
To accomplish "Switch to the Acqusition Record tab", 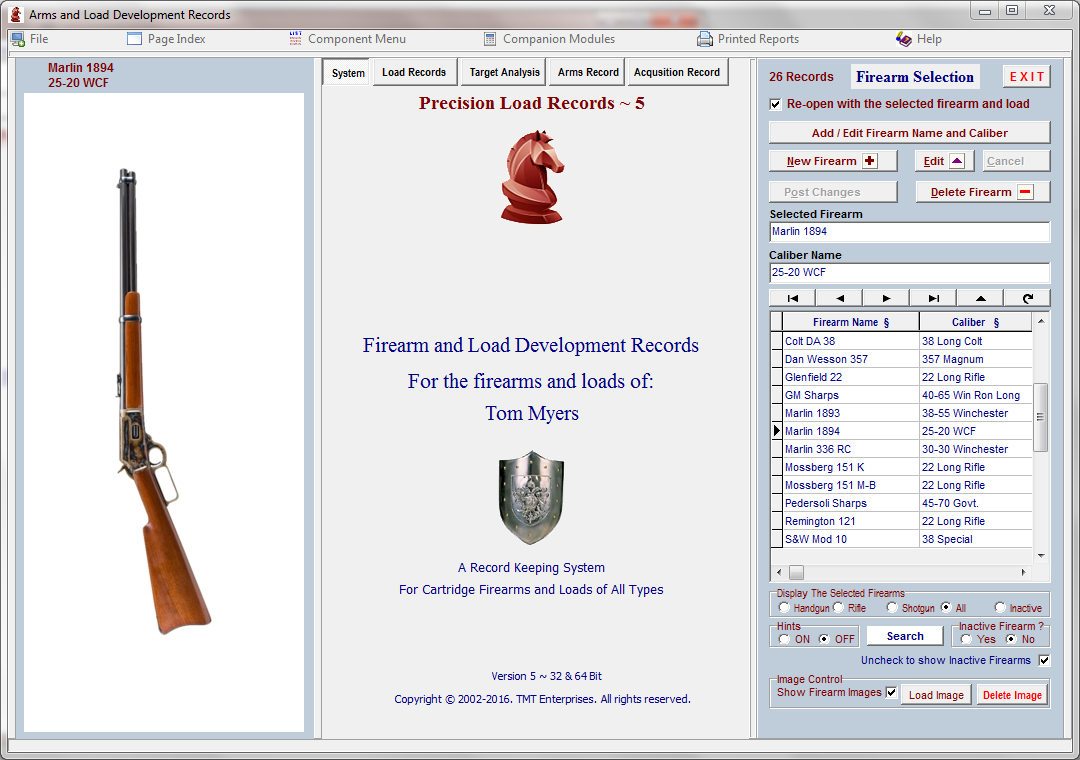I will 677,72.
